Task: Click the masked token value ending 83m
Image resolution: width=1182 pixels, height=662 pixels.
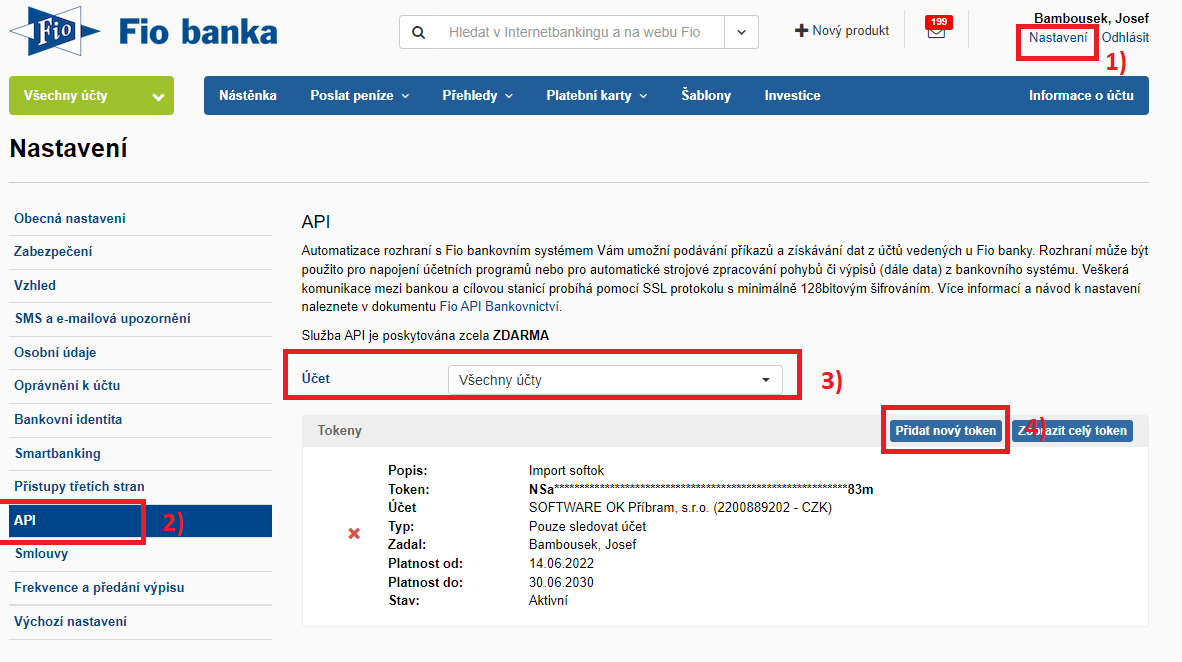Action: (700, 489)
